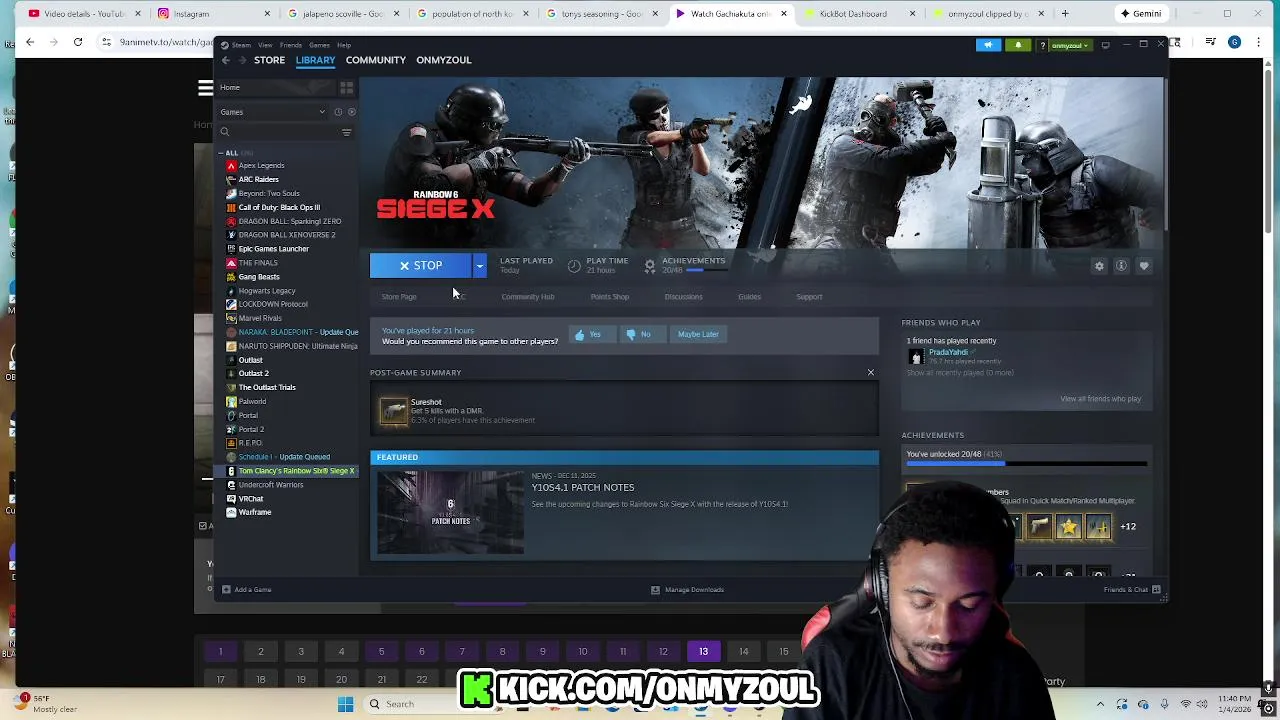This screenshot has height=720, width=1280.
Task: Open Steam notifications bell icon
Action: point(1018,45)
